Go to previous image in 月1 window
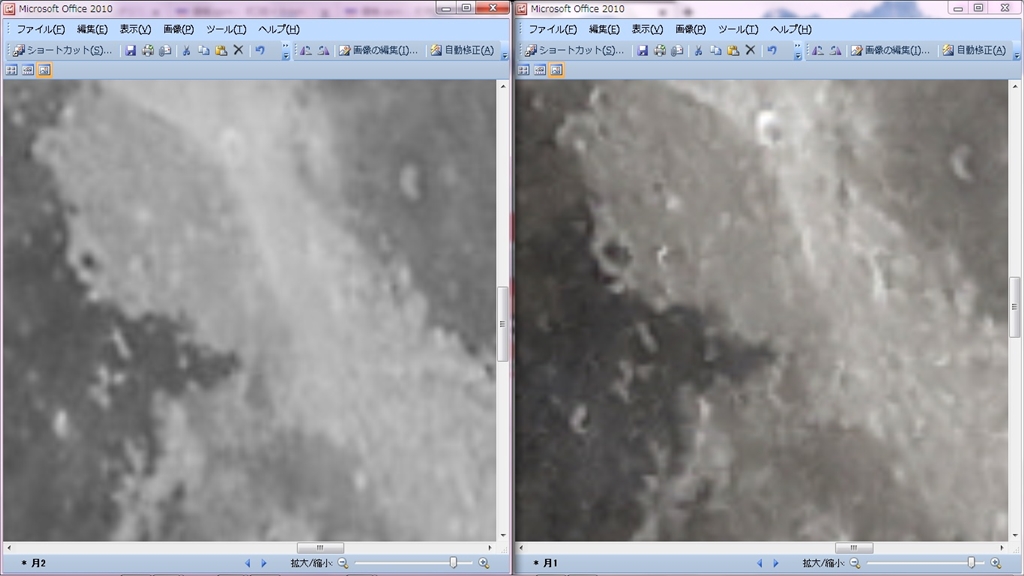The width and height of the screenshot is (1024, 576). tap(760, 563)
